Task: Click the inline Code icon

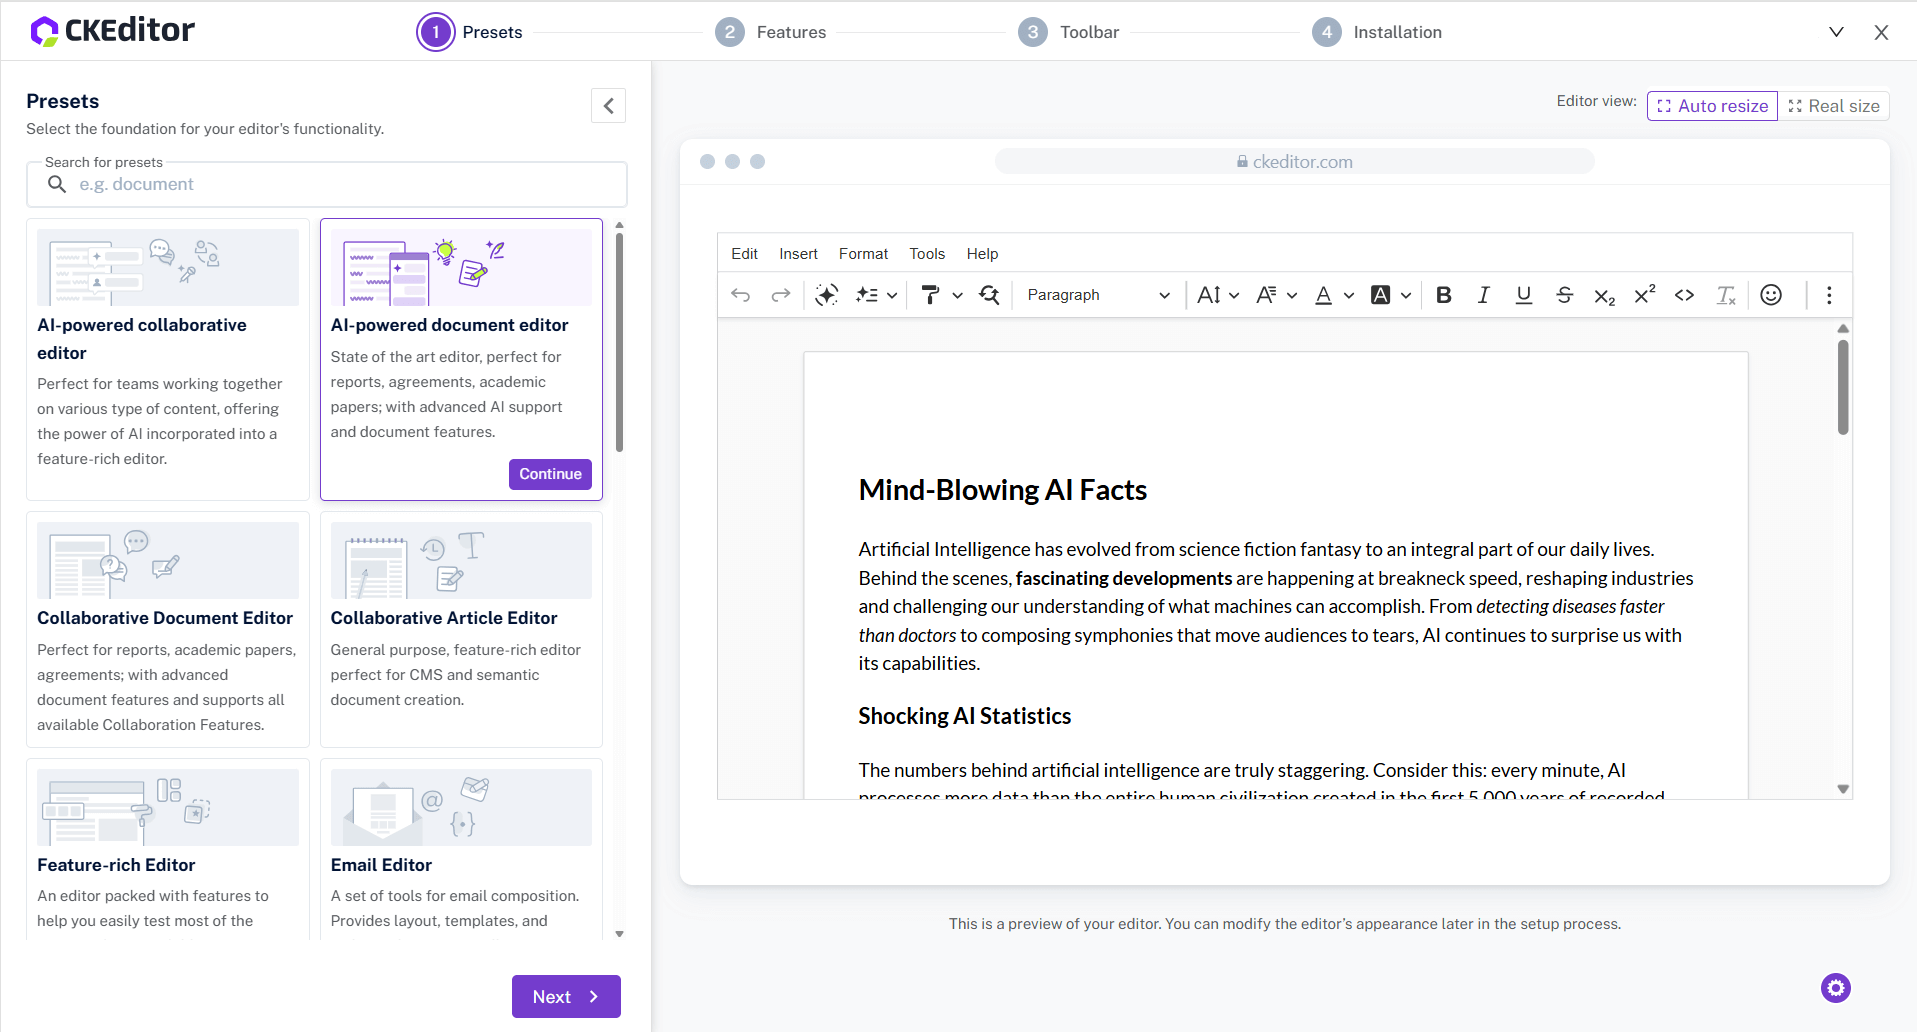Action: [x=1684, y=295]
